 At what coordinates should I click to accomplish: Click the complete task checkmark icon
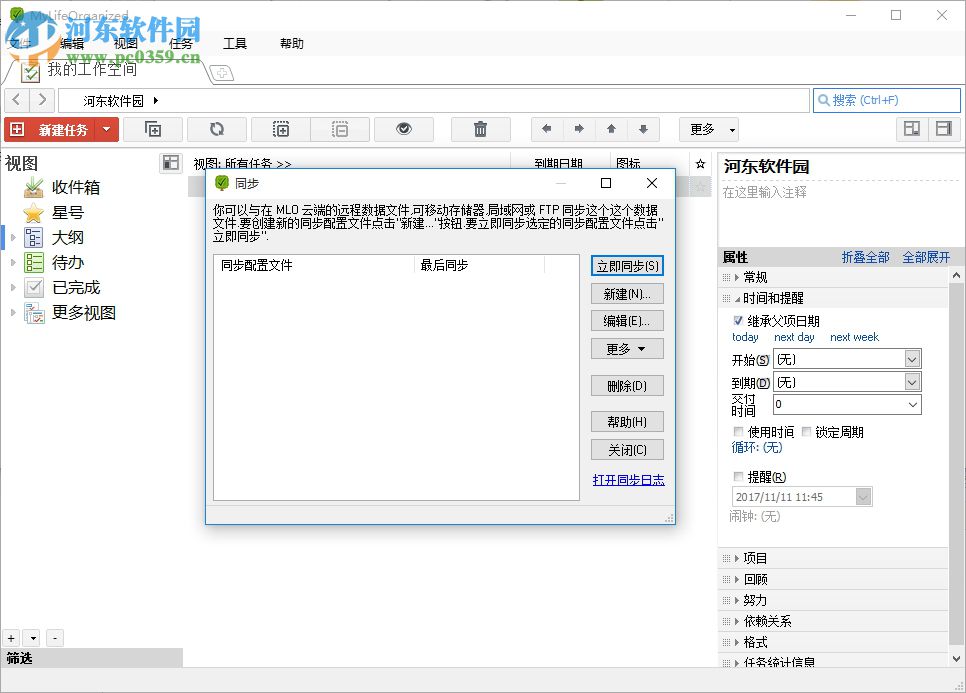[403, 128]
